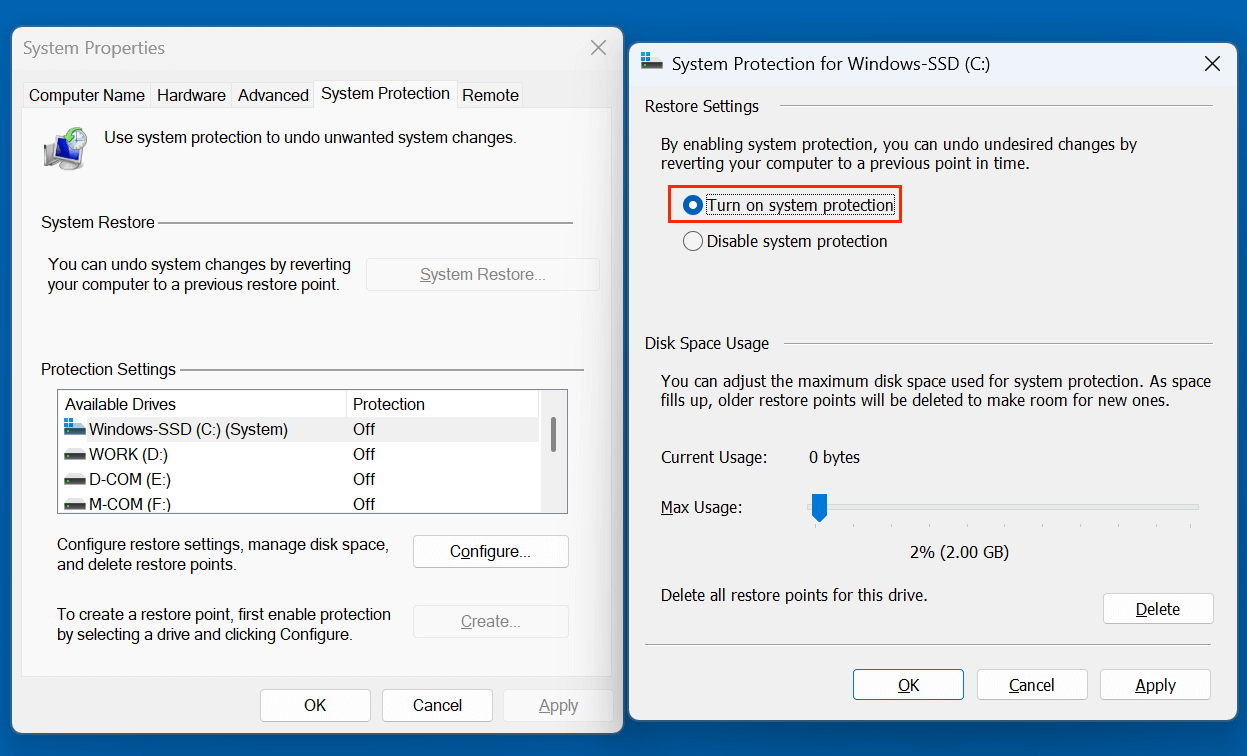
Task: Cancel the System Properties dialog
Action: [437, 704]
